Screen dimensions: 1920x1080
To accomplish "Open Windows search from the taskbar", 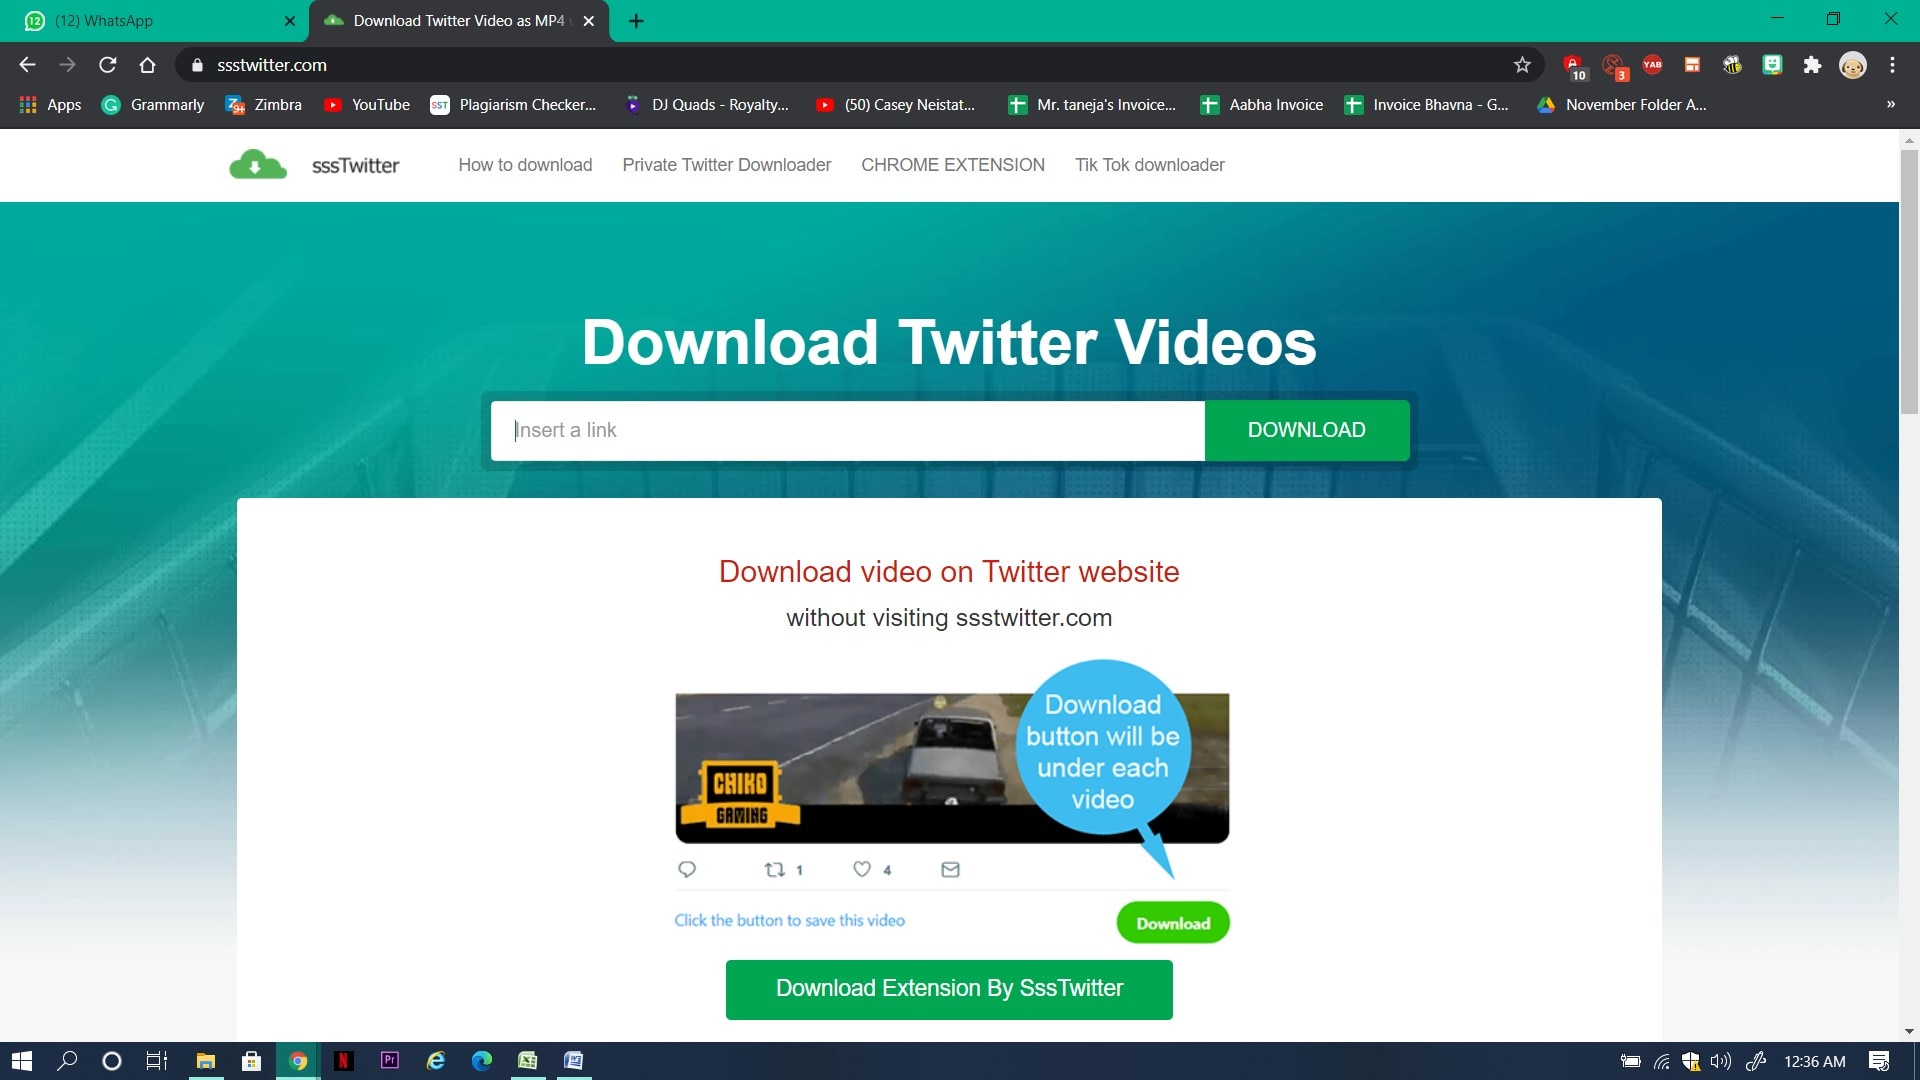I will [x=67, y=1061].
